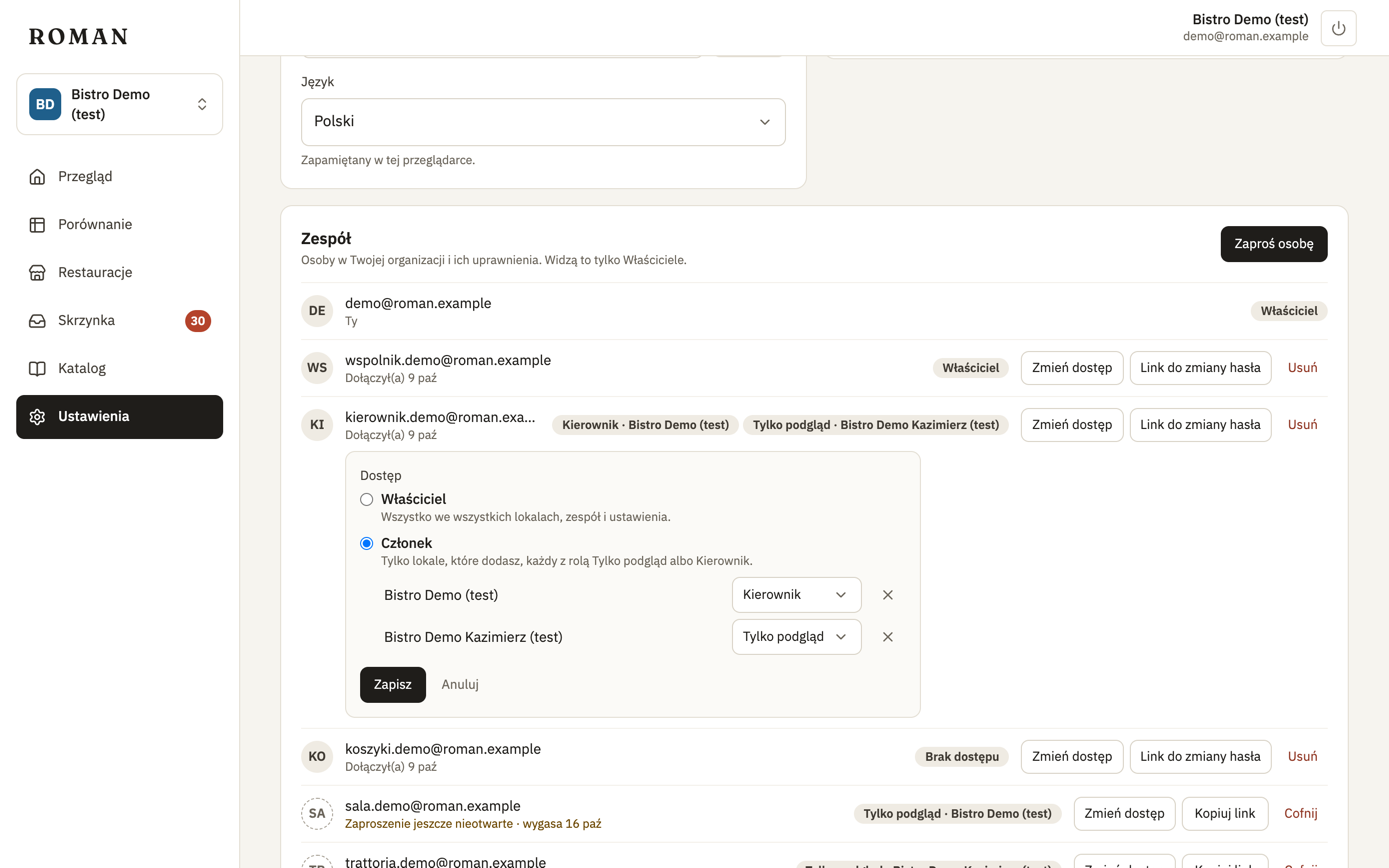The image size is (1389, 868).
Task: Click the power logout icon
Action: point(1338,28)
